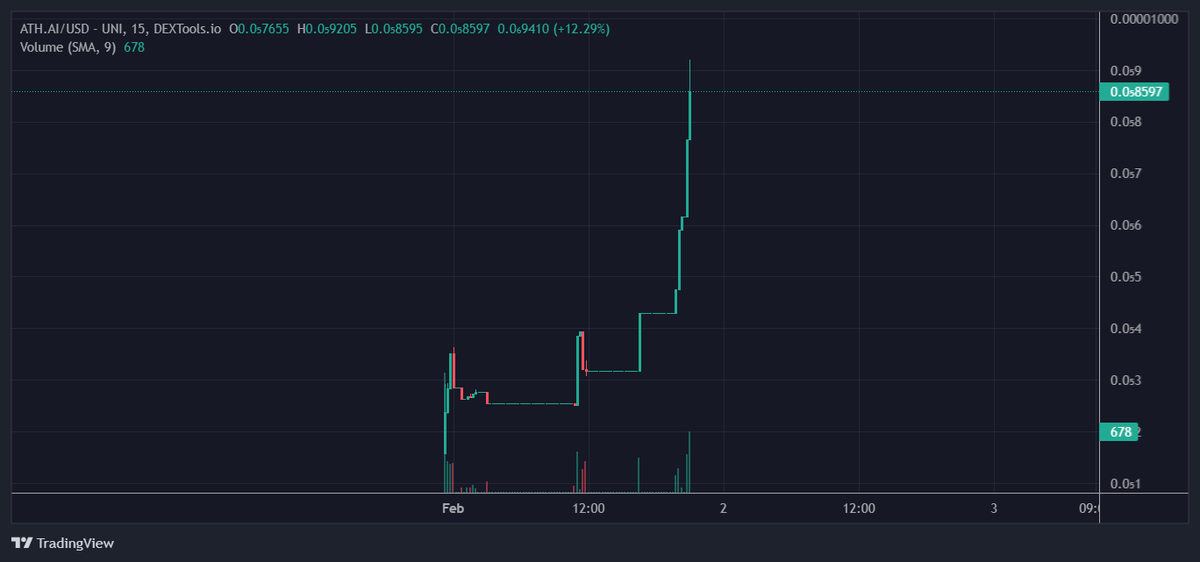Click the second 12:00 time axis label
Screen dimensions: 1200x562
pyautogui.click(x=858, y=508)
